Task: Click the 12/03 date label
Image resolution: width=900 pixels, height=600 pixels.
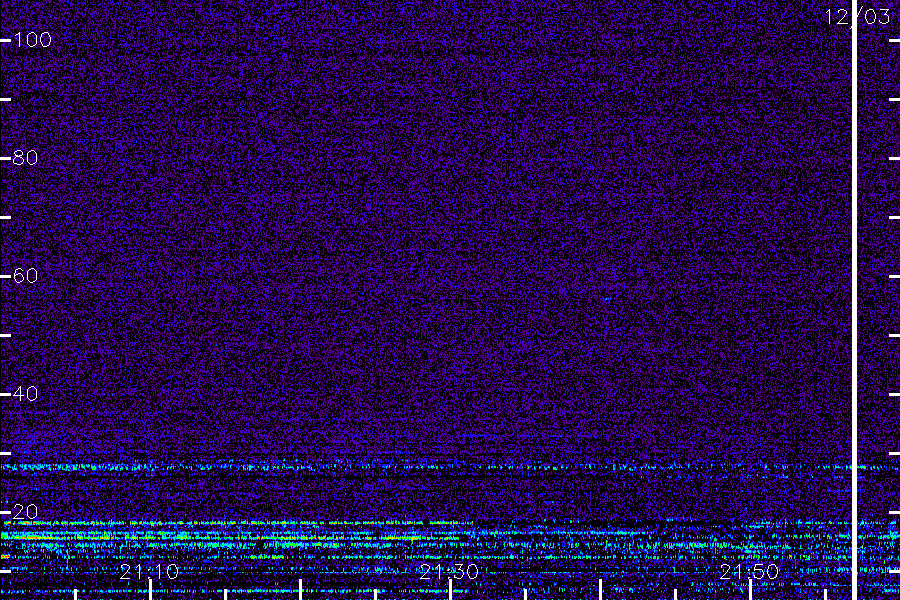Action: [857, 17]
